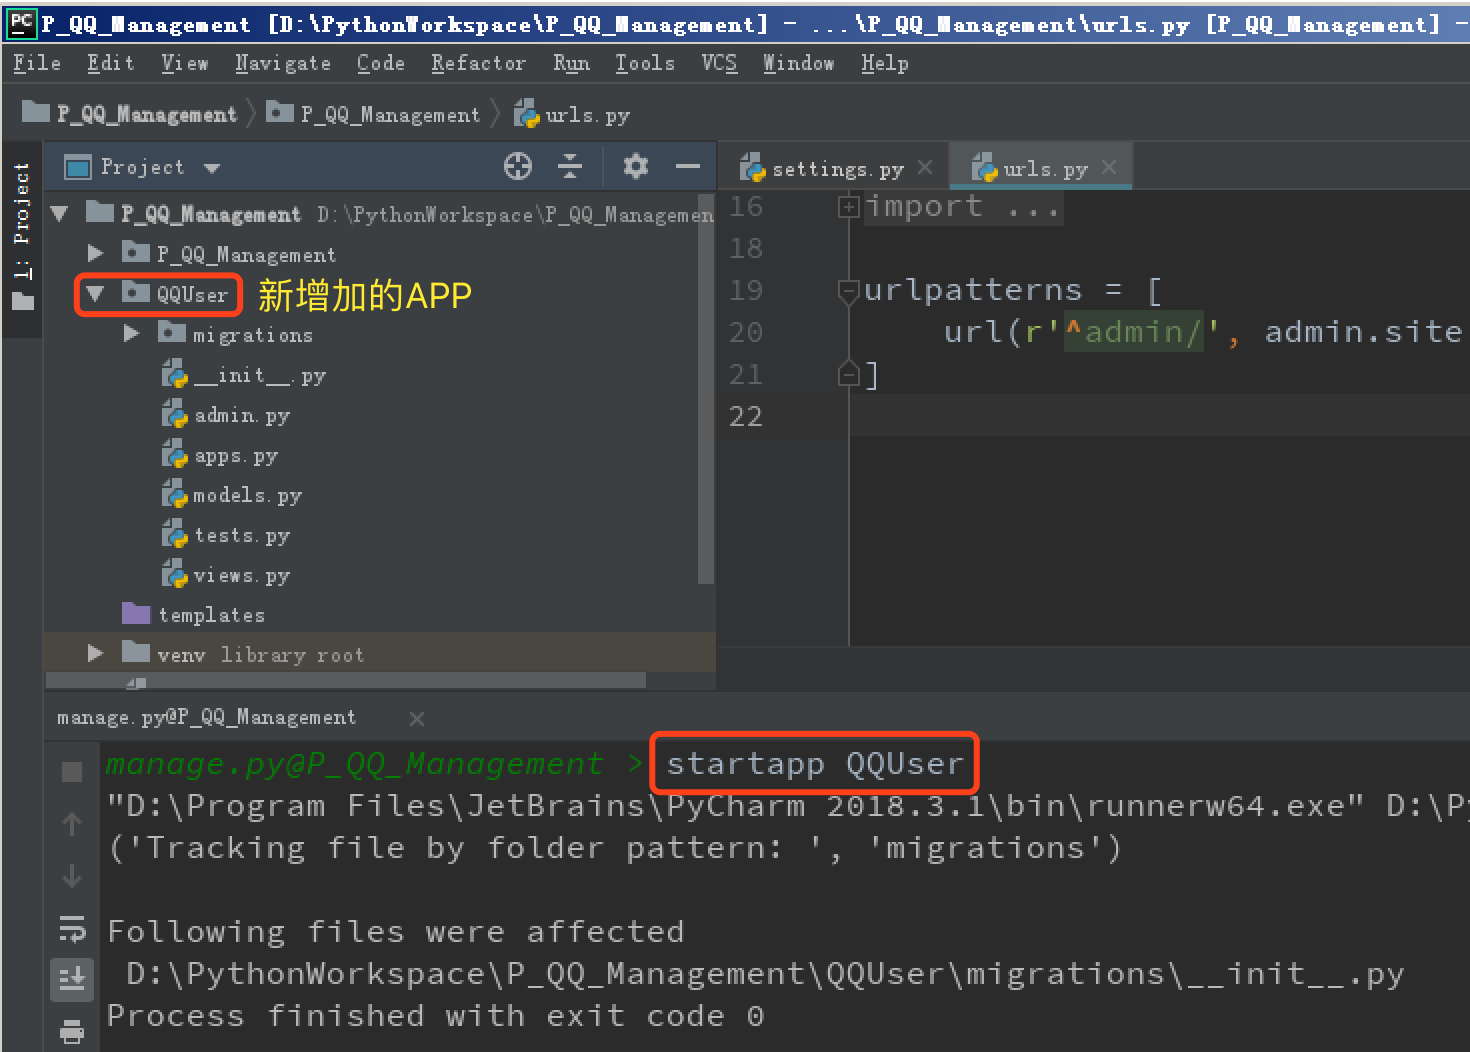Print console output via printer icon

coord(72,1031)
